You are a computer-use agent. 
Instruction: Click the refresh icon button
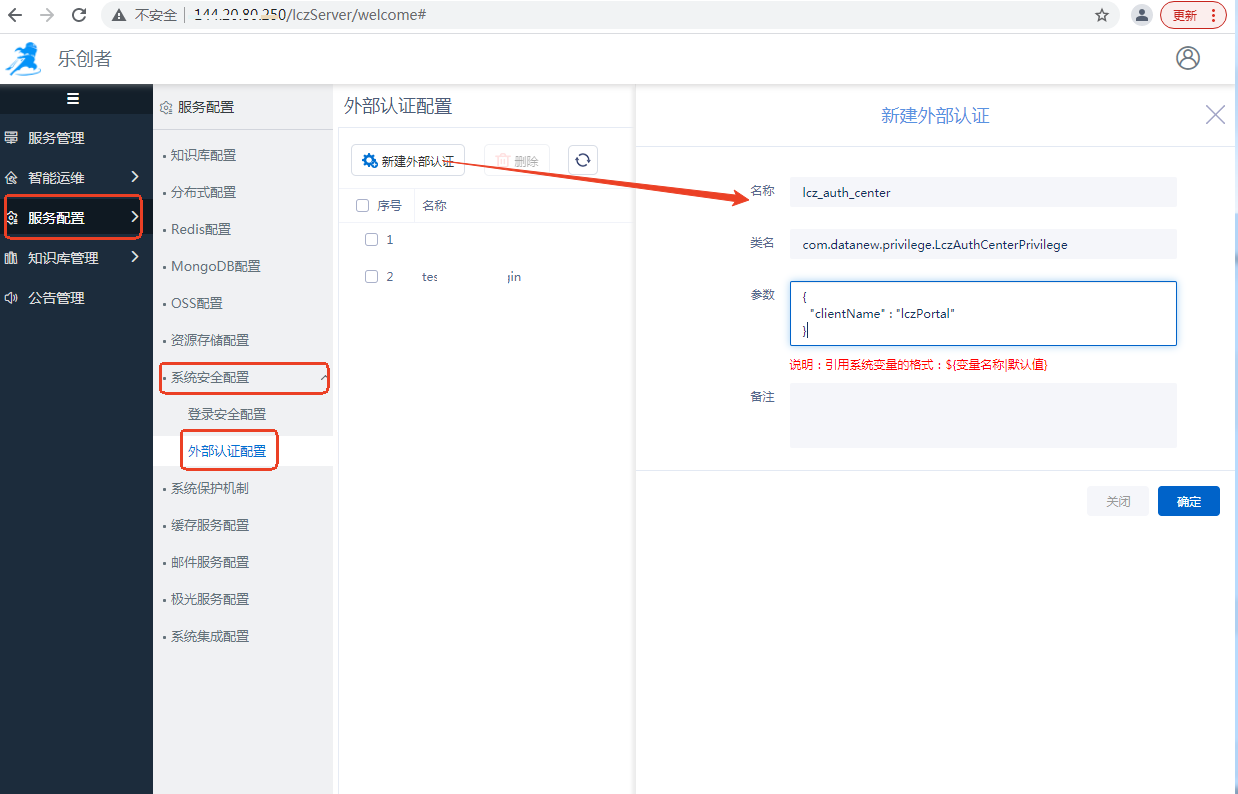[583, 160]
